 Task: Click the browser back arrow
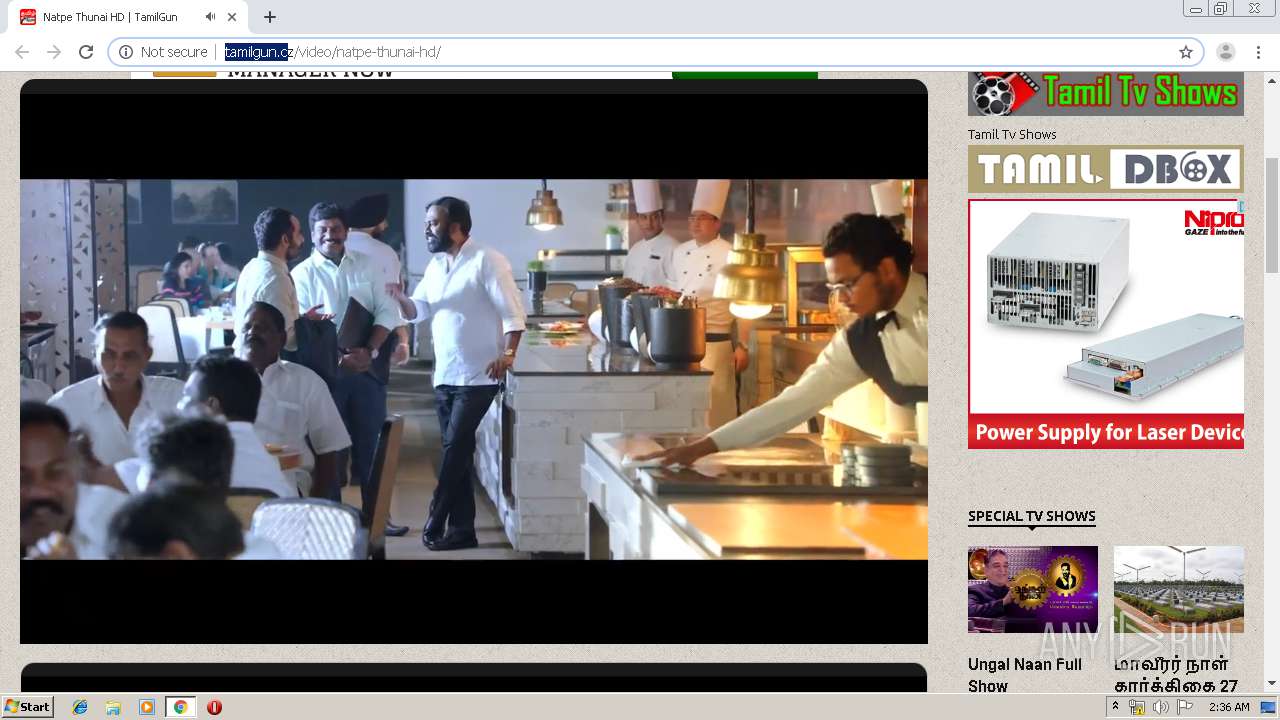22,52
